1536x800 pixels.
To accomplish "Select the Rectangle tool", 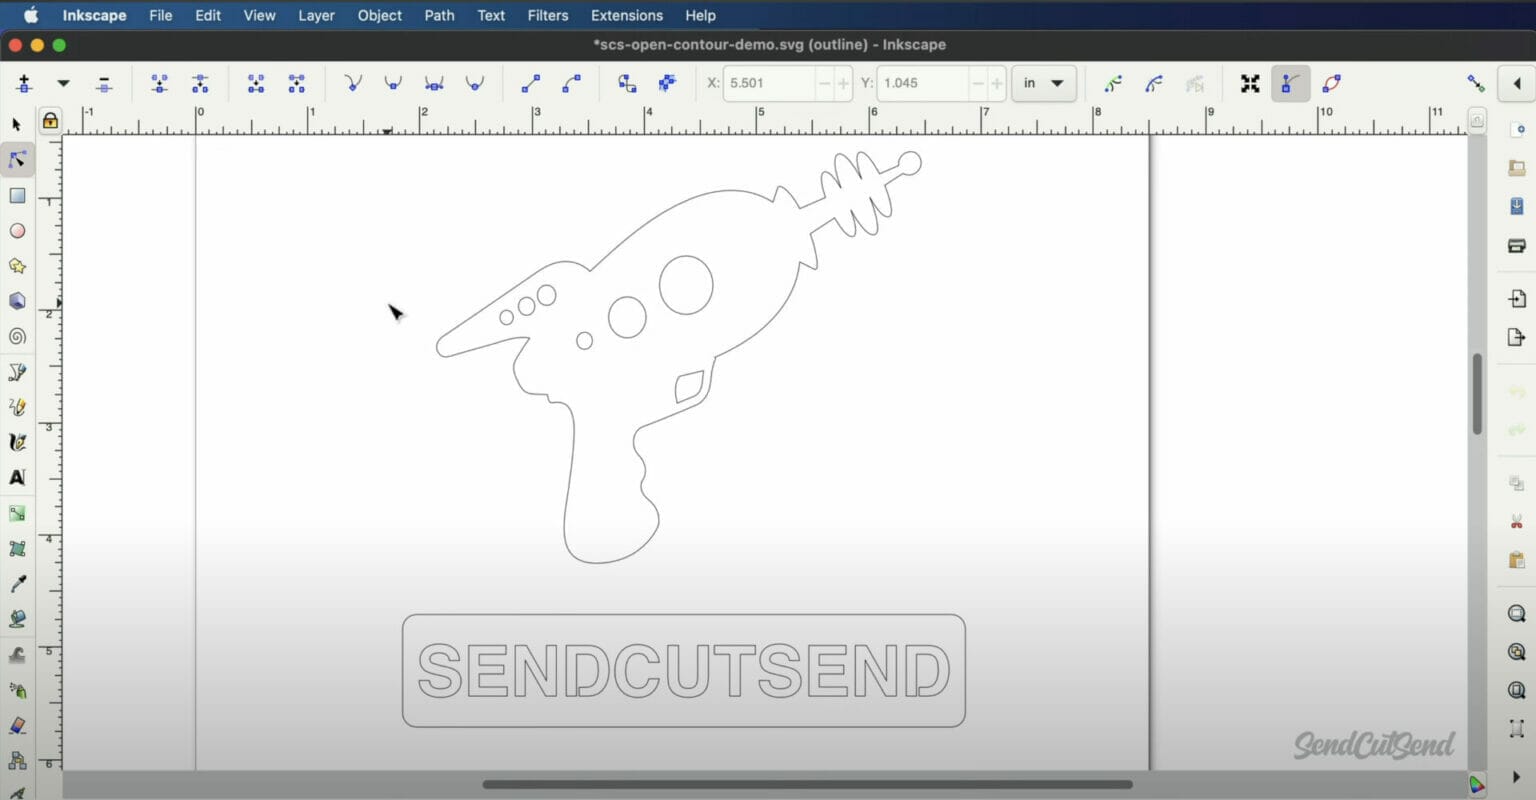I will pos(16,195).
